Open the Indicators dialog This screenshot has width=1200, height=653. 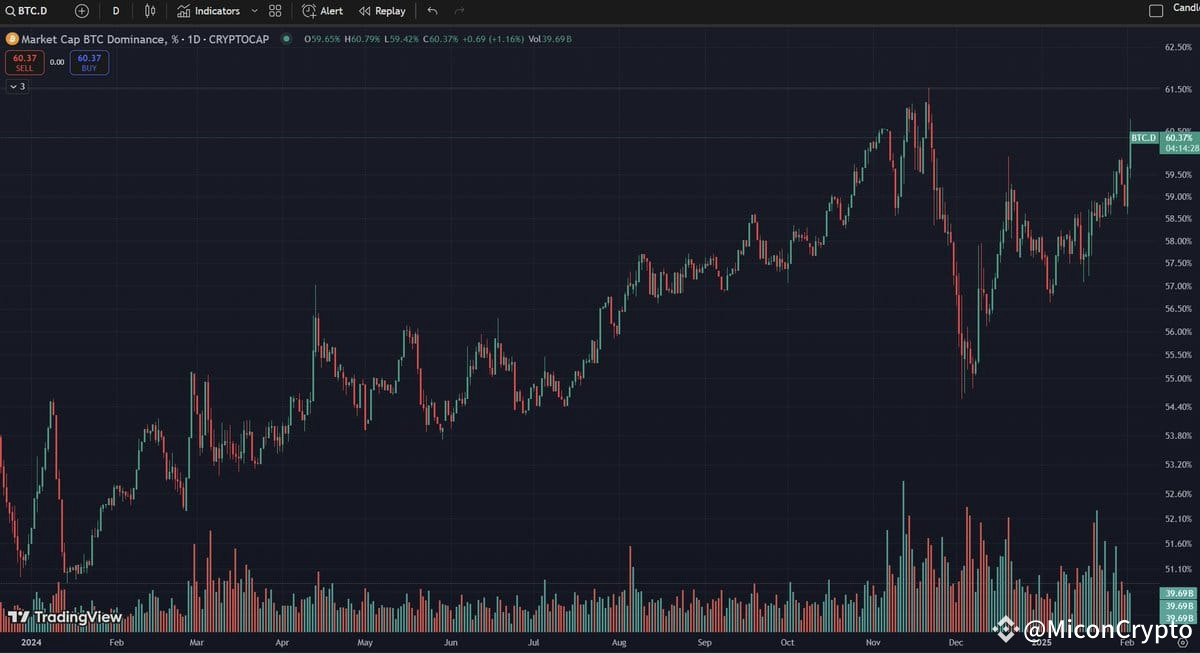(208, 11)
